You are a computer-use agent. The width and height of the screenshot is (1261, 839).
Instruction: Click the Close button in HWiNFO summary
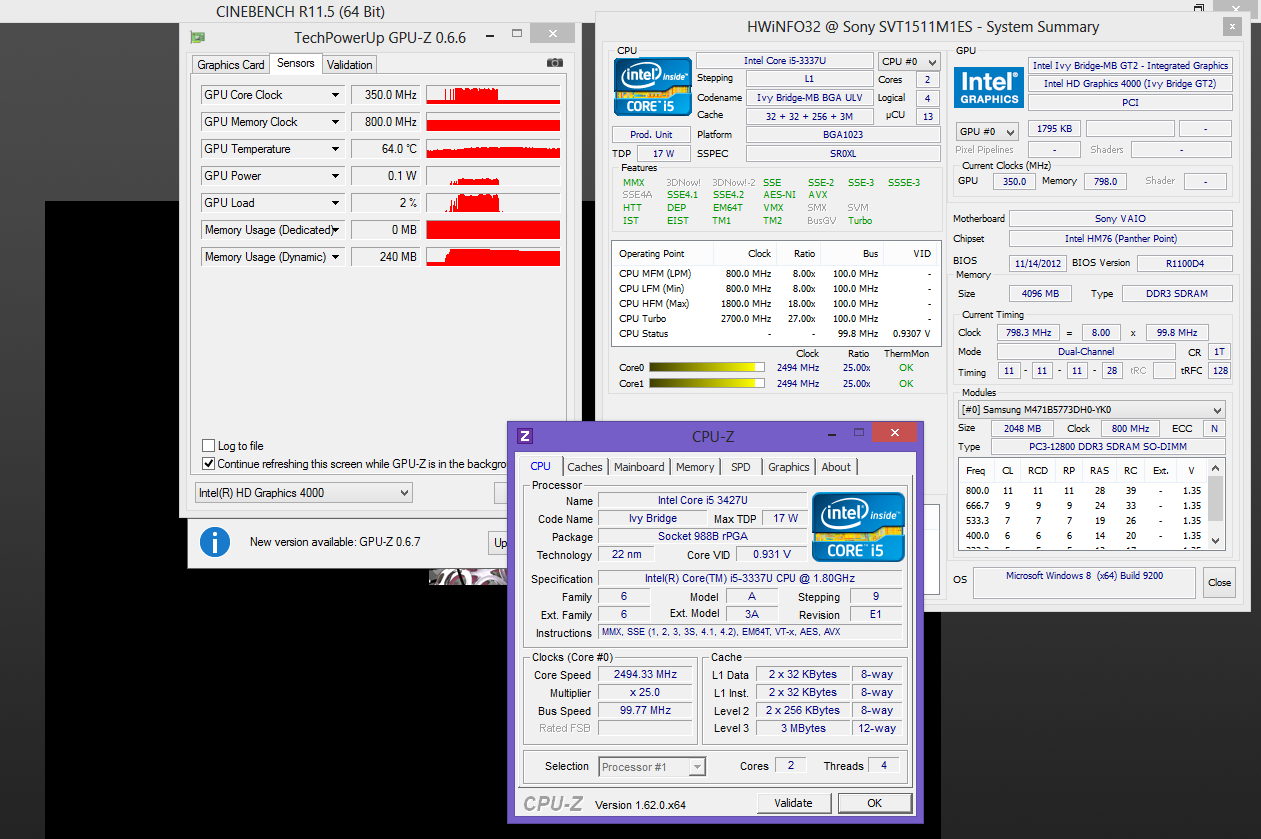(x=1219, y=582)
